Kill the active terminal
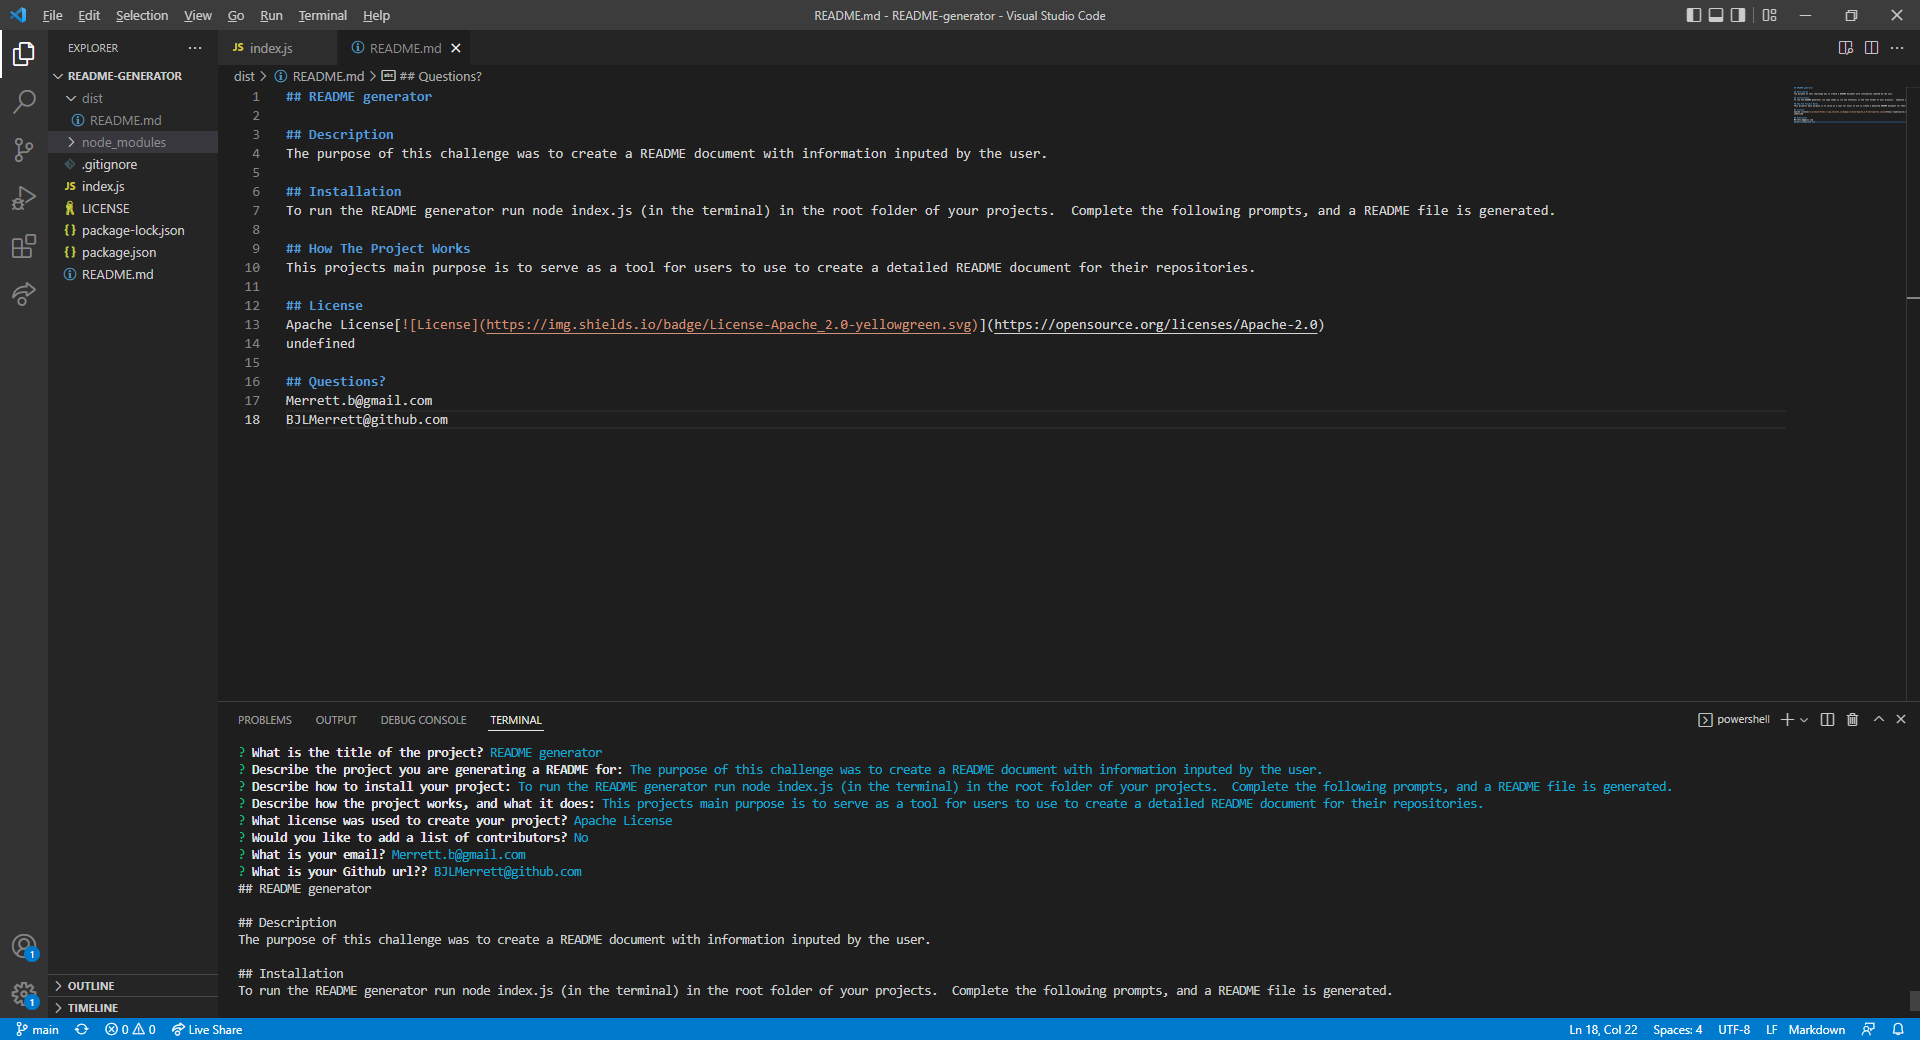 (1851, 719)
